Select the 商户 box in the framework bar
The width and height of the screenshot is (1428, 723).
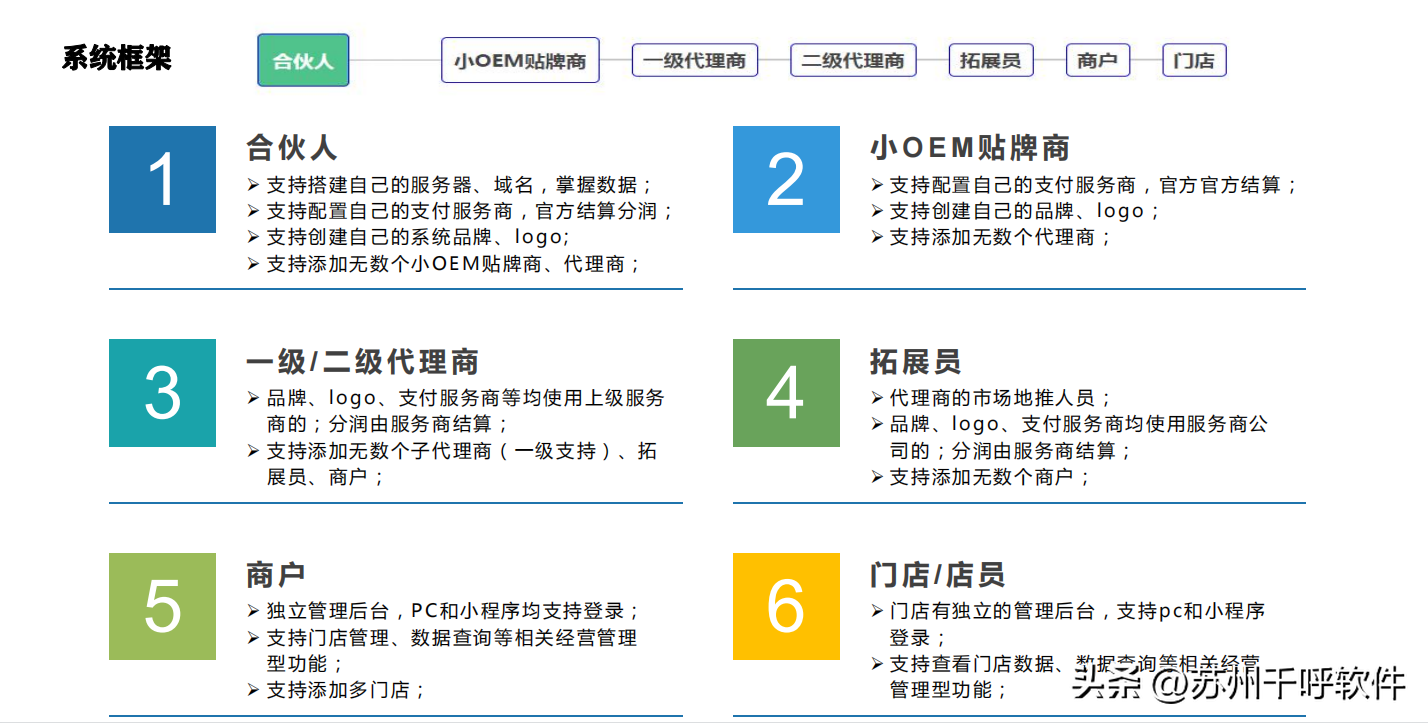[x=1098, y=60]
